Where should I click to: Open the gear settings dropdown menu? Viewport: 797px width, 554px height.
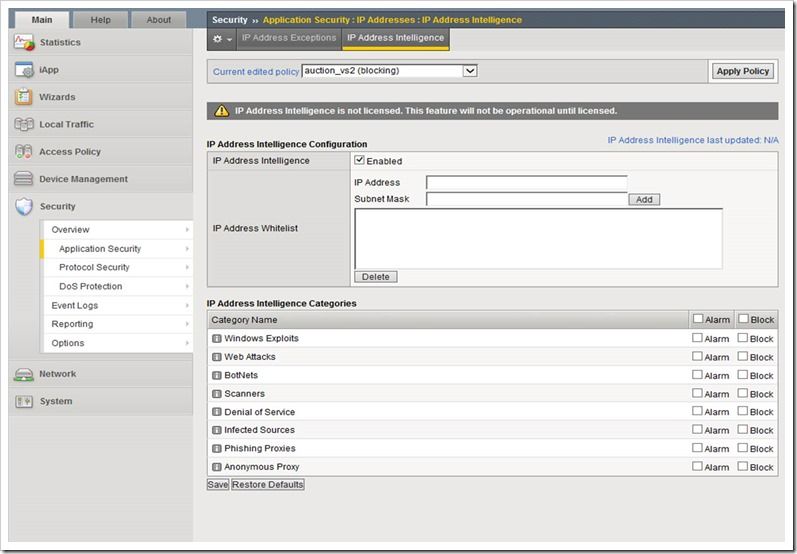point(222,38)
